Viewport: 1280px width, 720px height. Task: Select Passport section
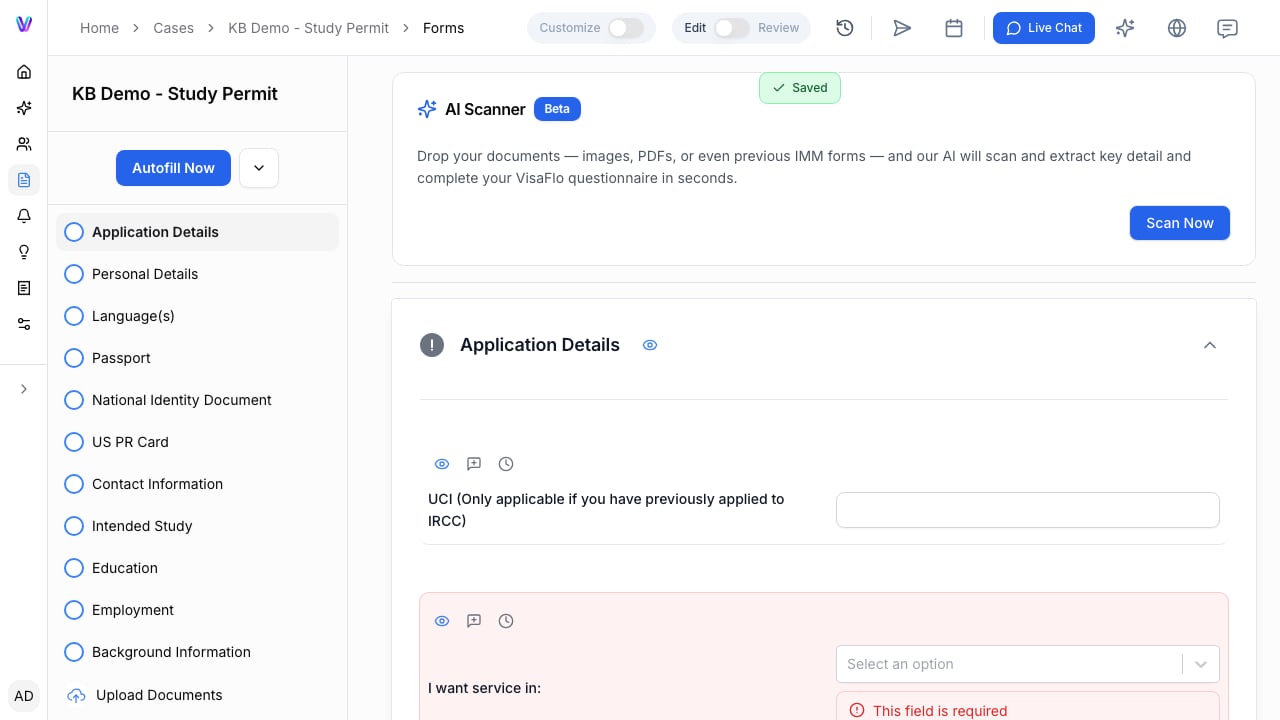198,358
